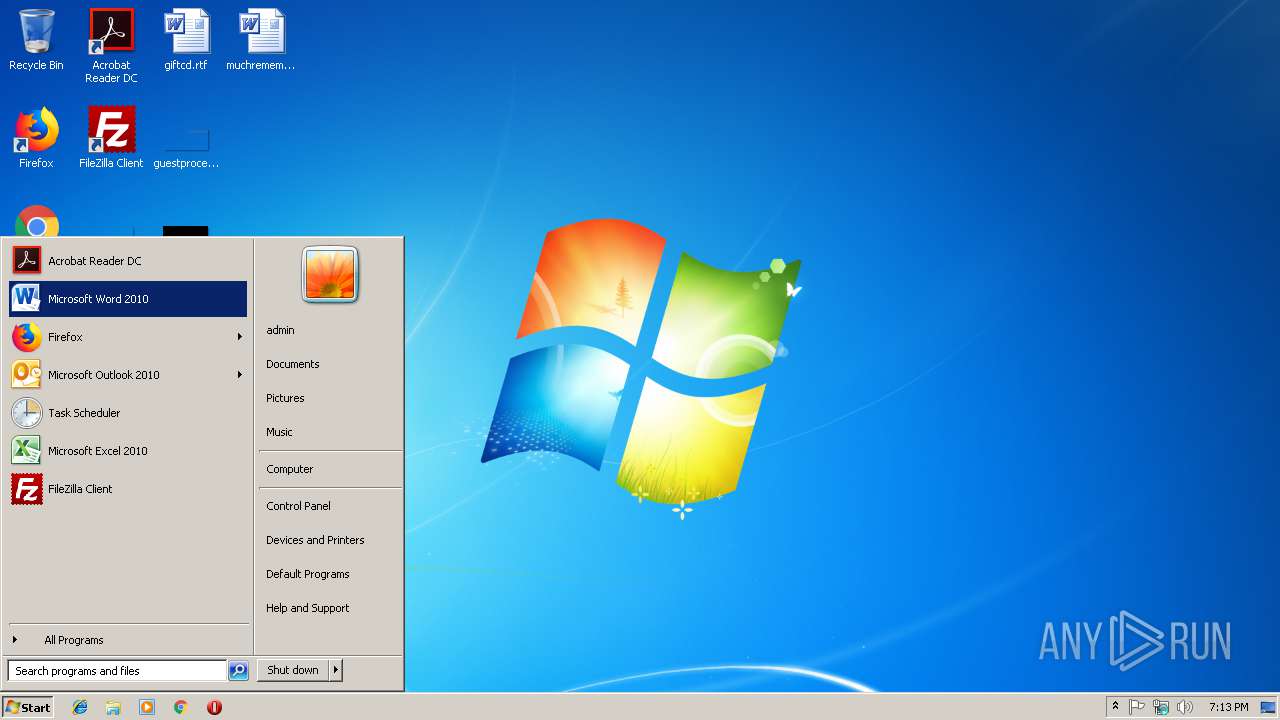Open Pictures from Start menu
1280x720 pixels.
coord(330,398)
